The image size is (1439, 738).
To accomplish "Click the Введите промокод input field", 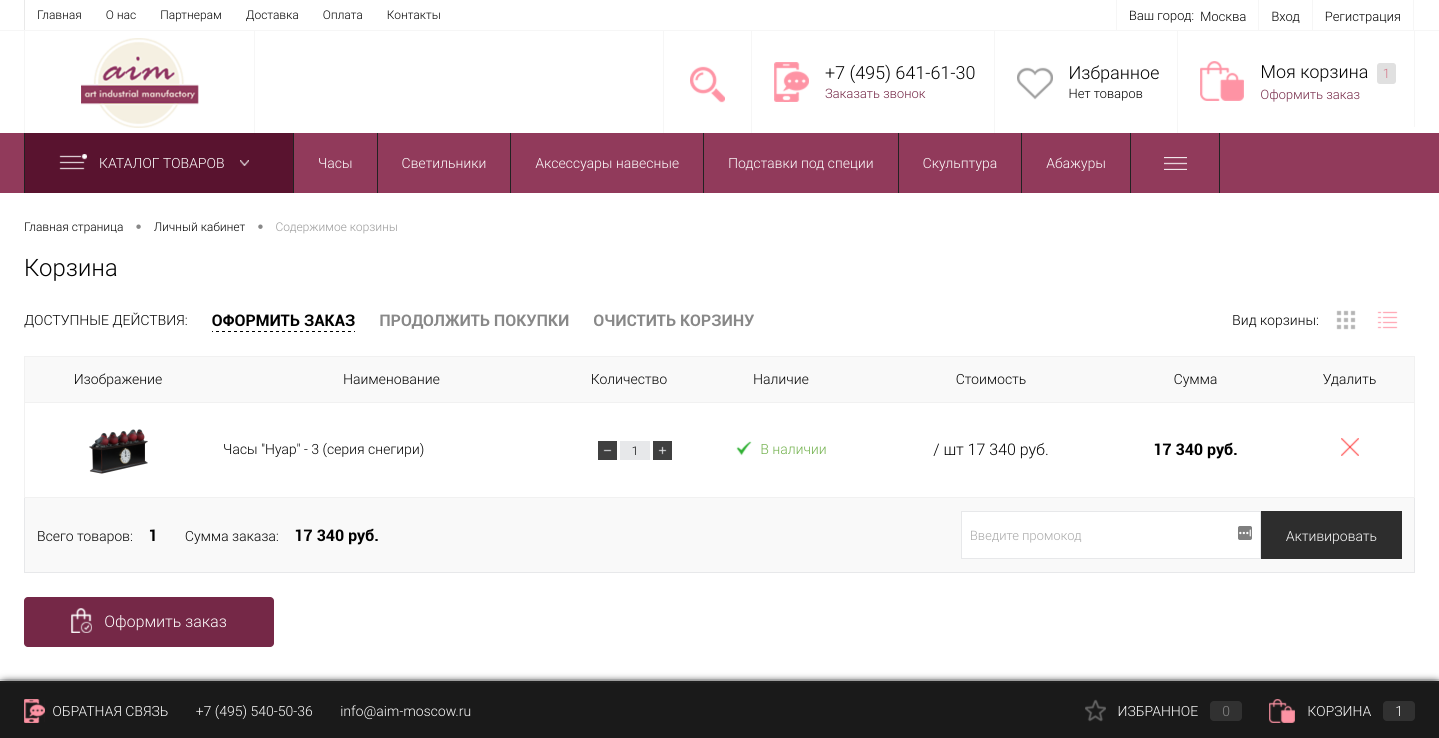I will [1095, 535].
